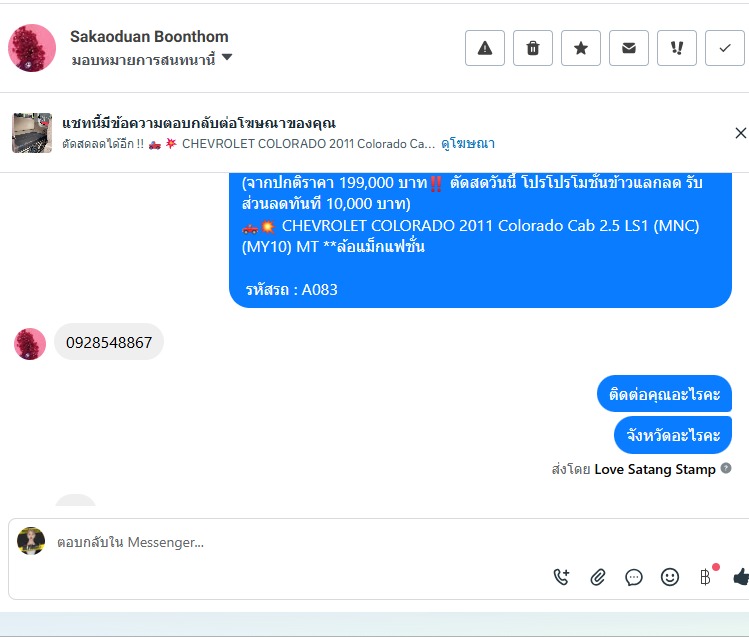
Task: Click the Love Satang Stamp sender name
Action: pyautogui.click(x=655, y=469)
